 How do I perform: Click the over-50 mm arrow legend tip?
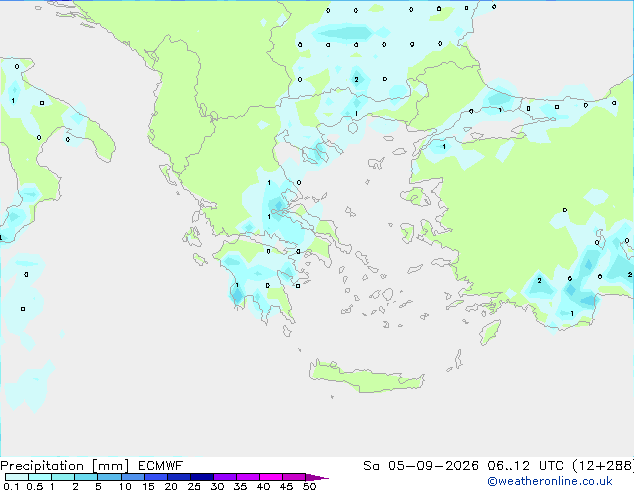(x=317, y=477)
